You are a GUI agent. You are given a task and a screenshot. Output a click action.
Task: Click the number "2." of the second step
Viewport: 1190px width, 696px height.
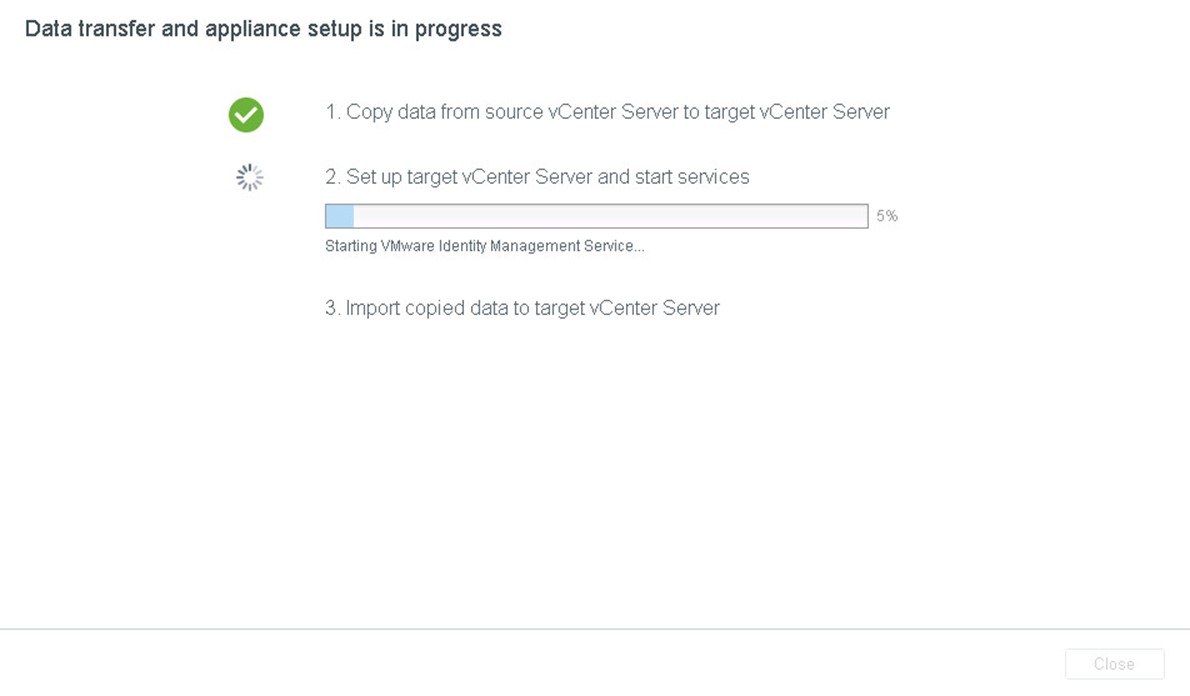333,177
